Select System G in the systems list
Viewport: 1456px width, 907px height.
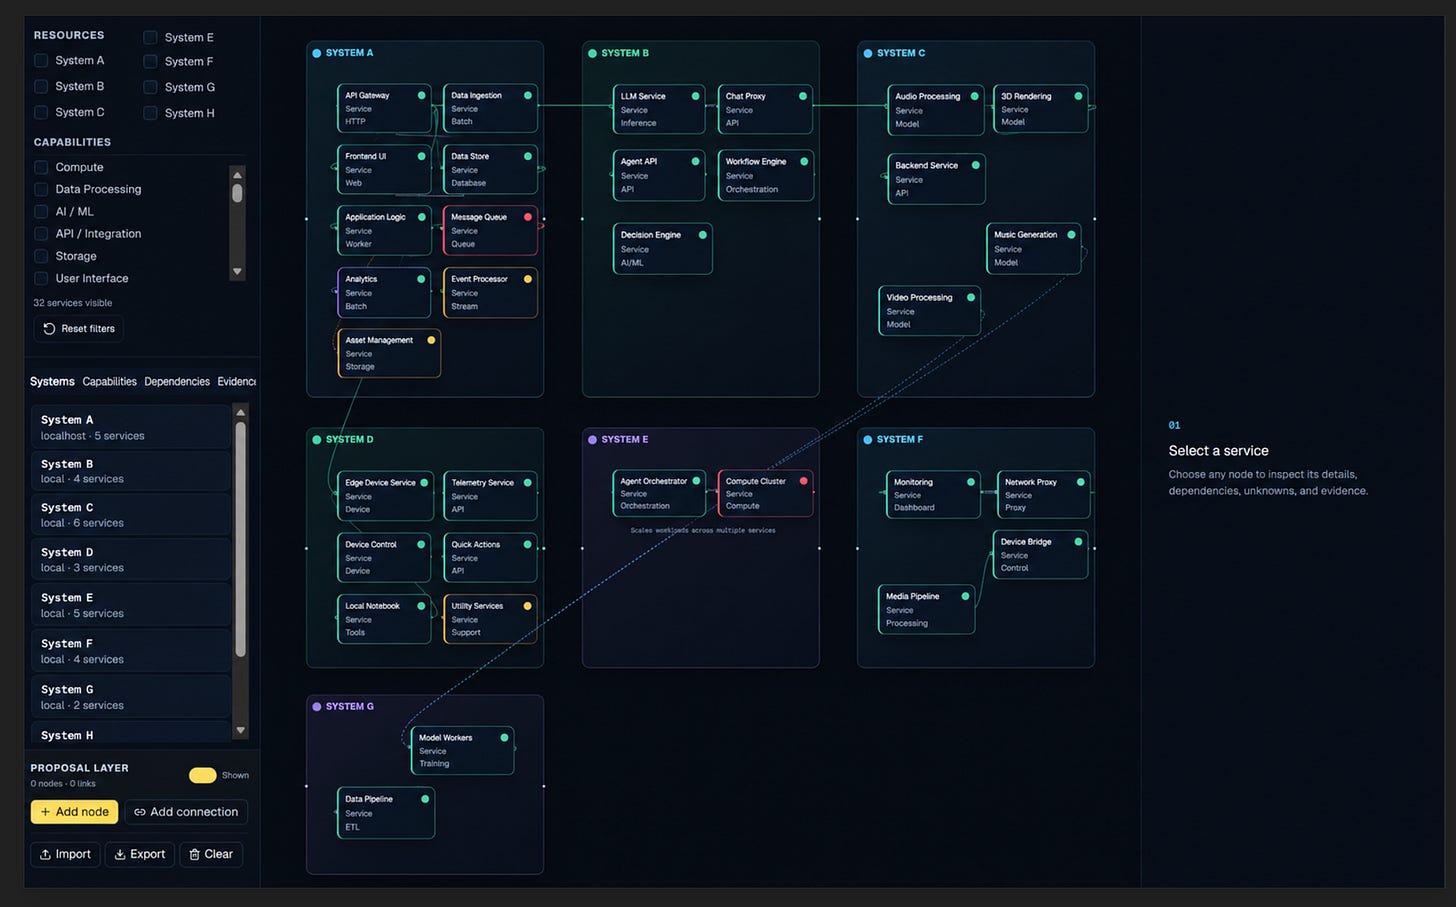click(x=131, y=697)
